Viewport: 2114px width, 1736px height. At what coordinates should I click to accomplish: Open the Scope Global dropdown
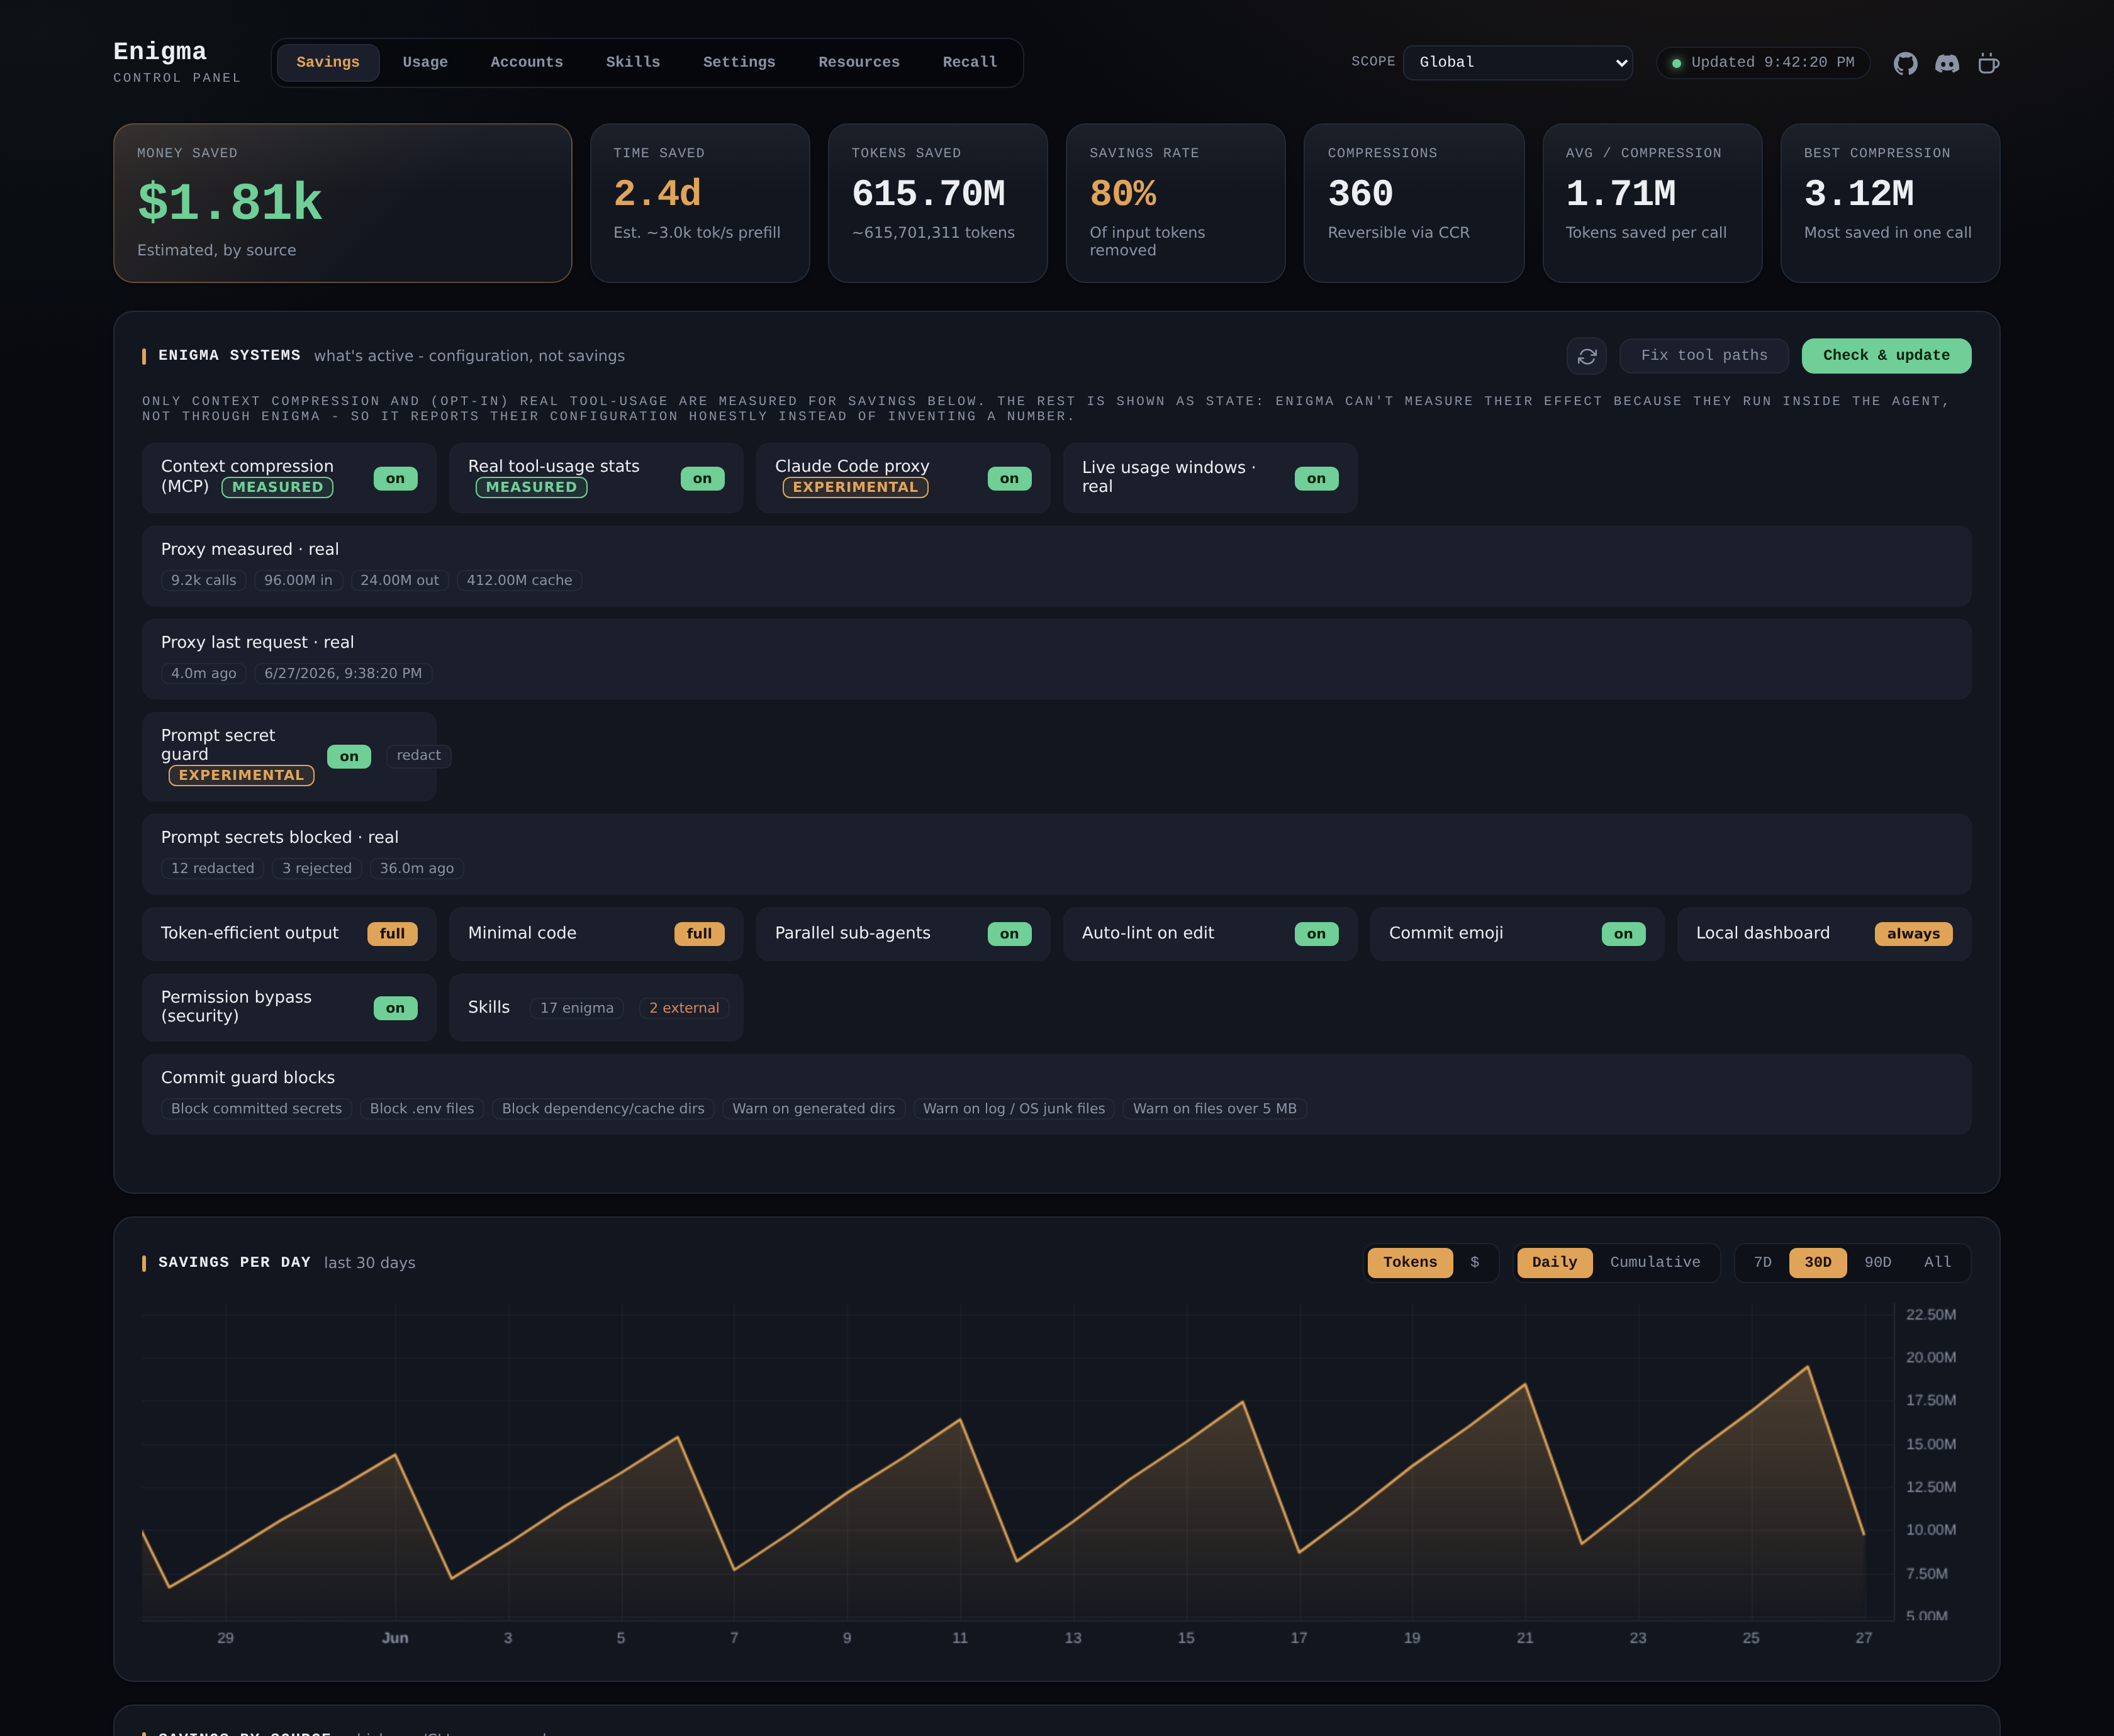click(x=1518, y=62)
